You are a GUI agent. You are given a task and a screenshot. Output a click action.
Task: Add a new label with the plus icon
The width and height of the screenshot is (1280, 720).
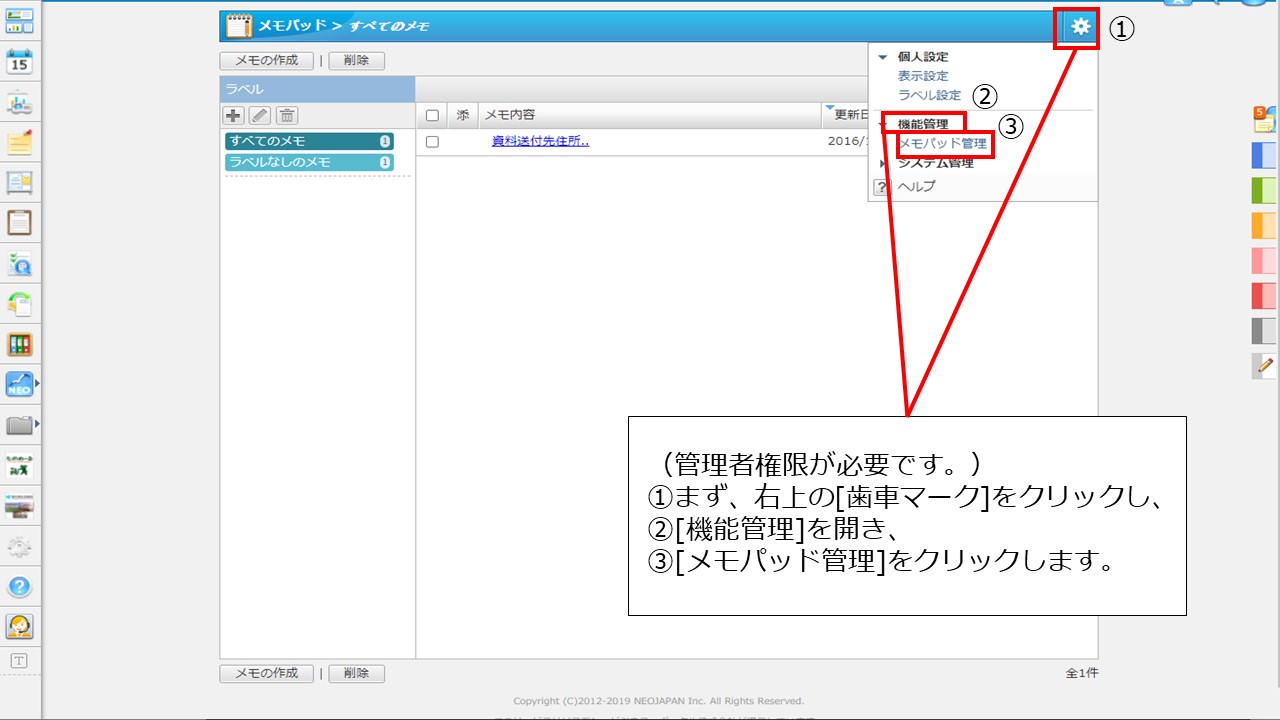234,116
